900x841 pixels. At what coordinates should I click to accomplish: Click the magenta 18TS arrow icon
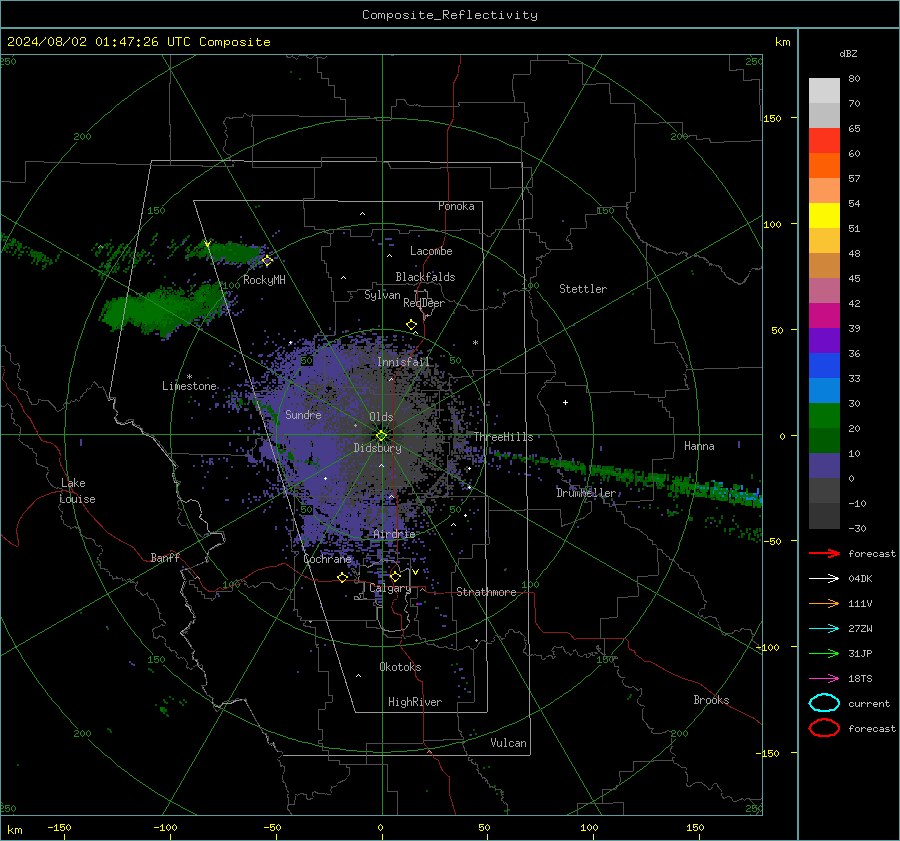tap(824, 679)
